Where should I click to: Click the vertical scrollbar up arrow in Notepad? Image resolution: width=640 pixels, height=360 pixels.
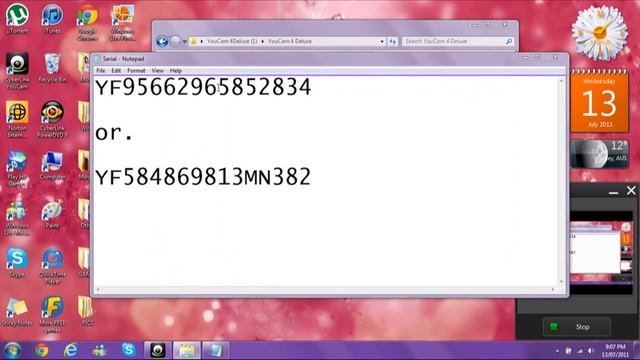tap(561, 81)
